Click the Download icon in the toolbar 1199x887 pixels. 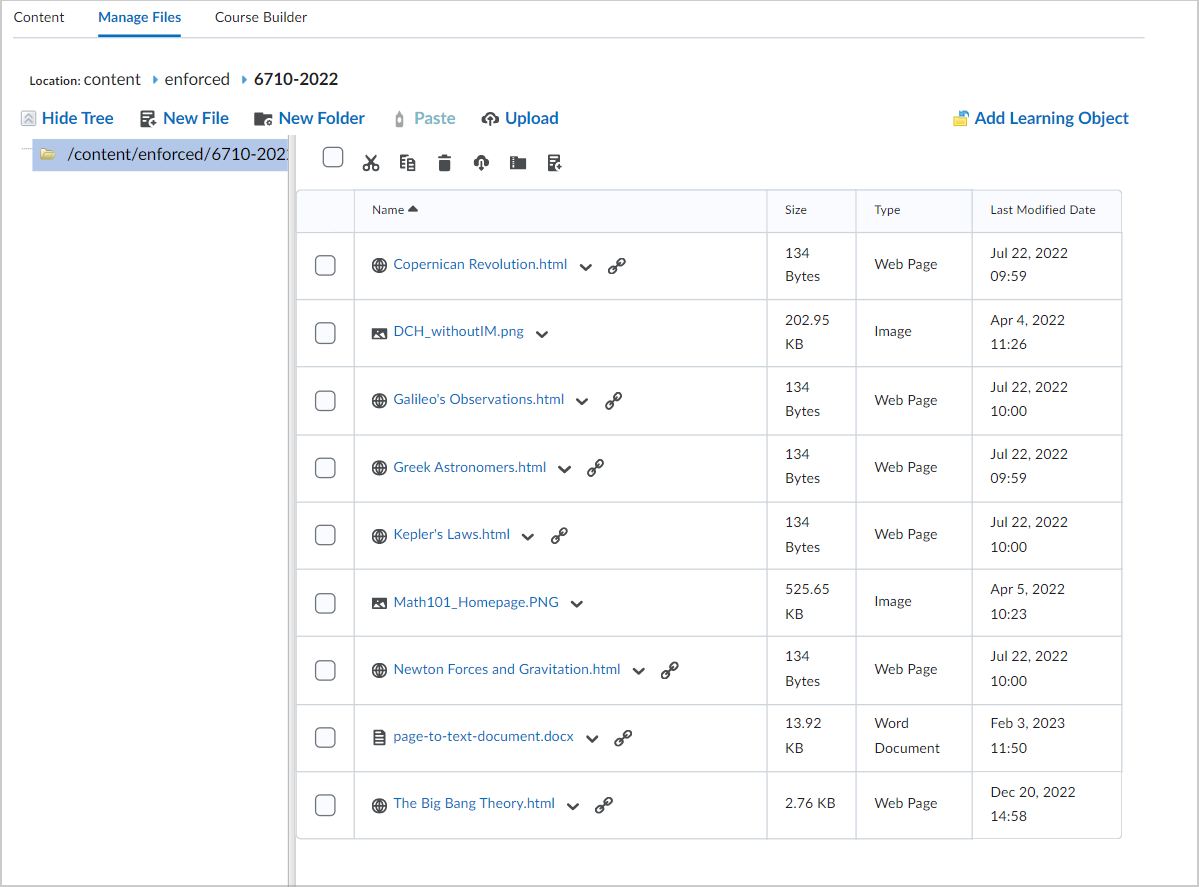click(481, 162)
